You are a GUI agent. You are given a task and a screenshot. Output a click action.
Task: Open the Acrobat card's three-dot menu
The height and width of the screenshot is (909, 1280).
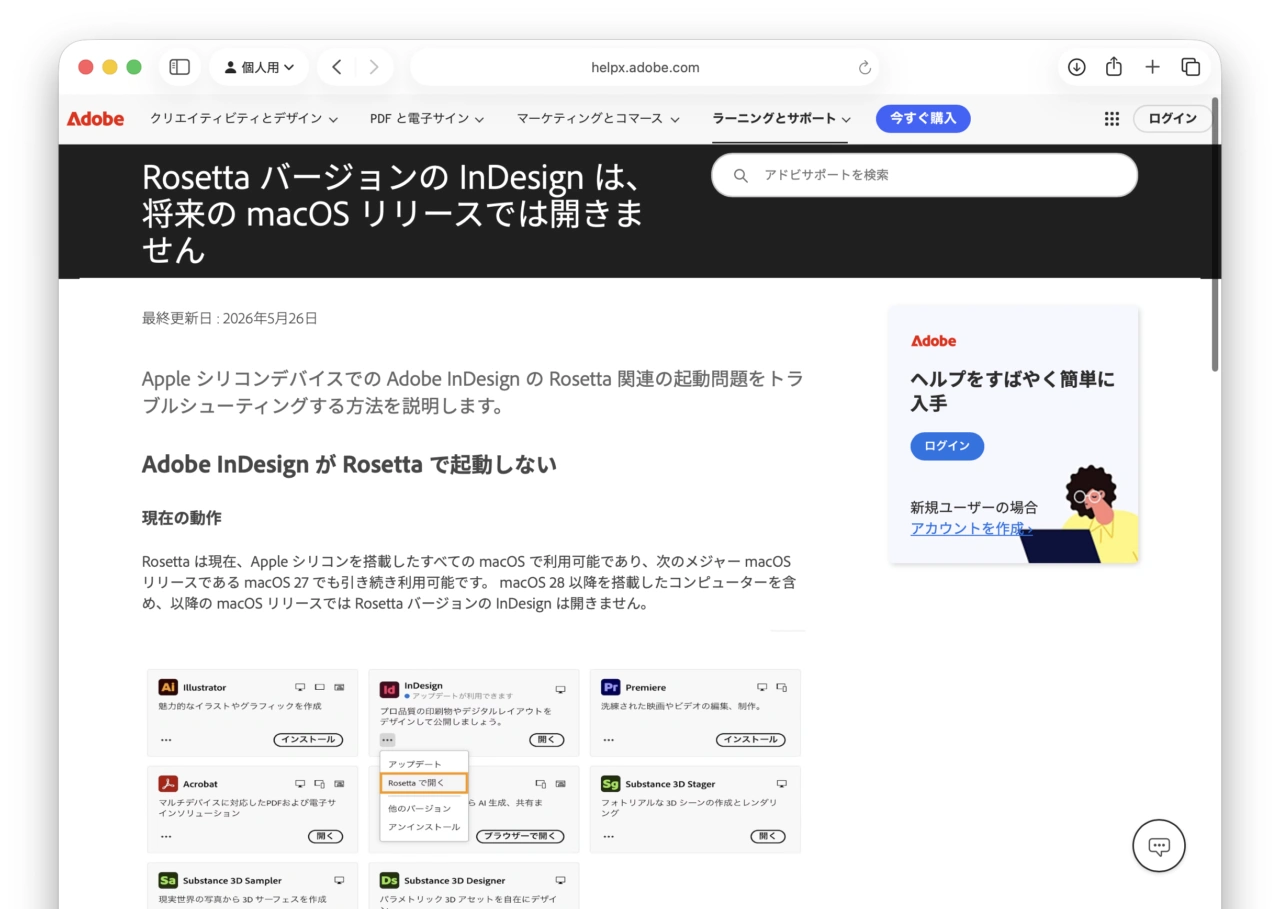click(166, 836)
